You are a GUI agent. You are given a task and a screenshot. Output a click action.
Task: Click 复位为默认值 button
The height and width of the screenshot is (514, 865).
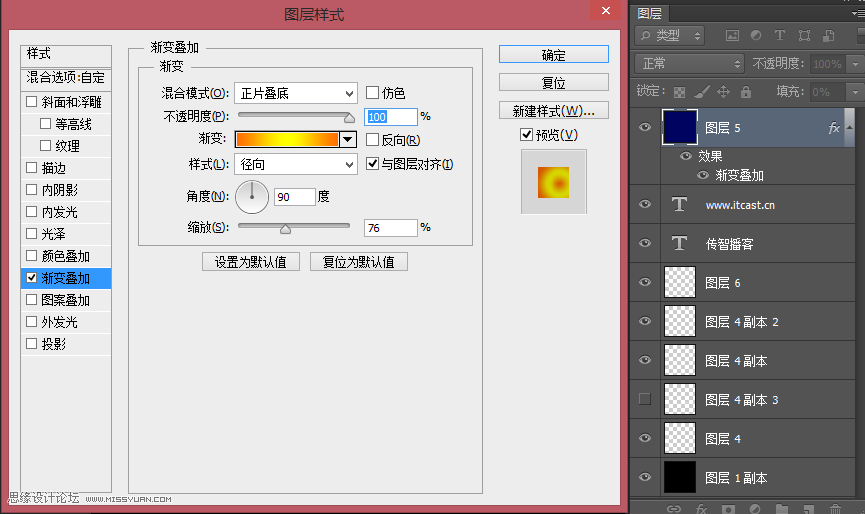359,262
